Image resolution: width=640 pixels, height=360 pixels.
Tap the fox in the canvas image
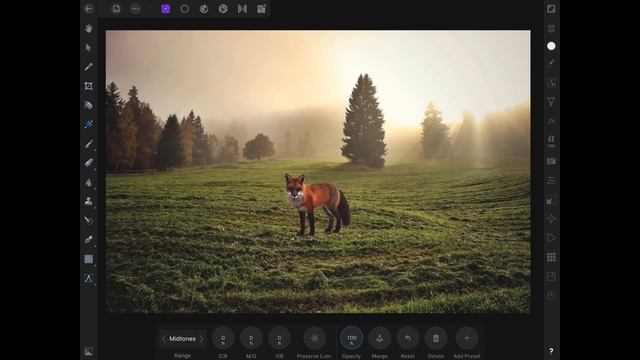(317, 204)
